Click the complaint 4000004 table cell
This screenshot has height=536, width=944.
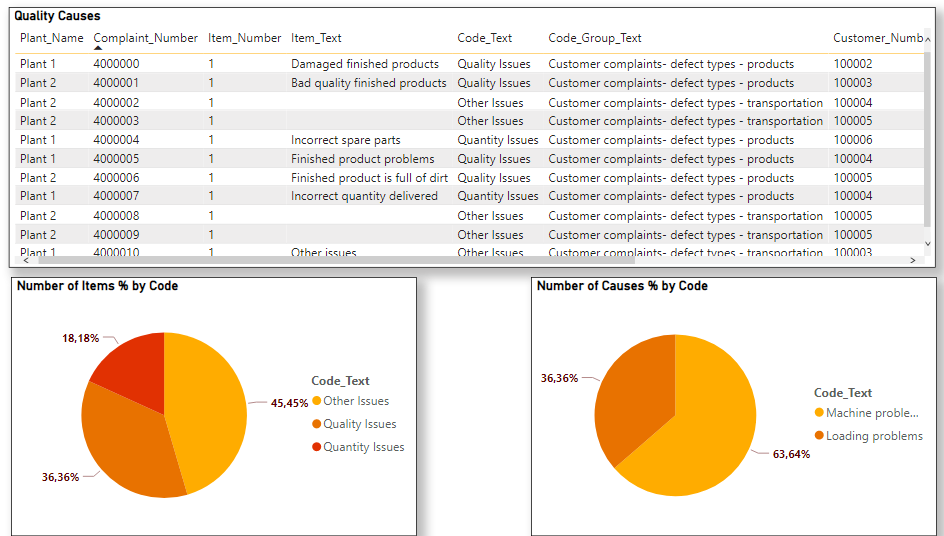(x=116, y=140)
